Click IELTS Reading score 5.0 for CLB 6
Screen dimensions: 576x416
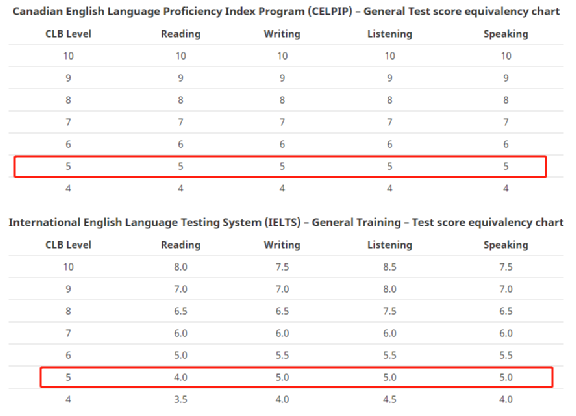pyautogui.click(x=181, y=355)
